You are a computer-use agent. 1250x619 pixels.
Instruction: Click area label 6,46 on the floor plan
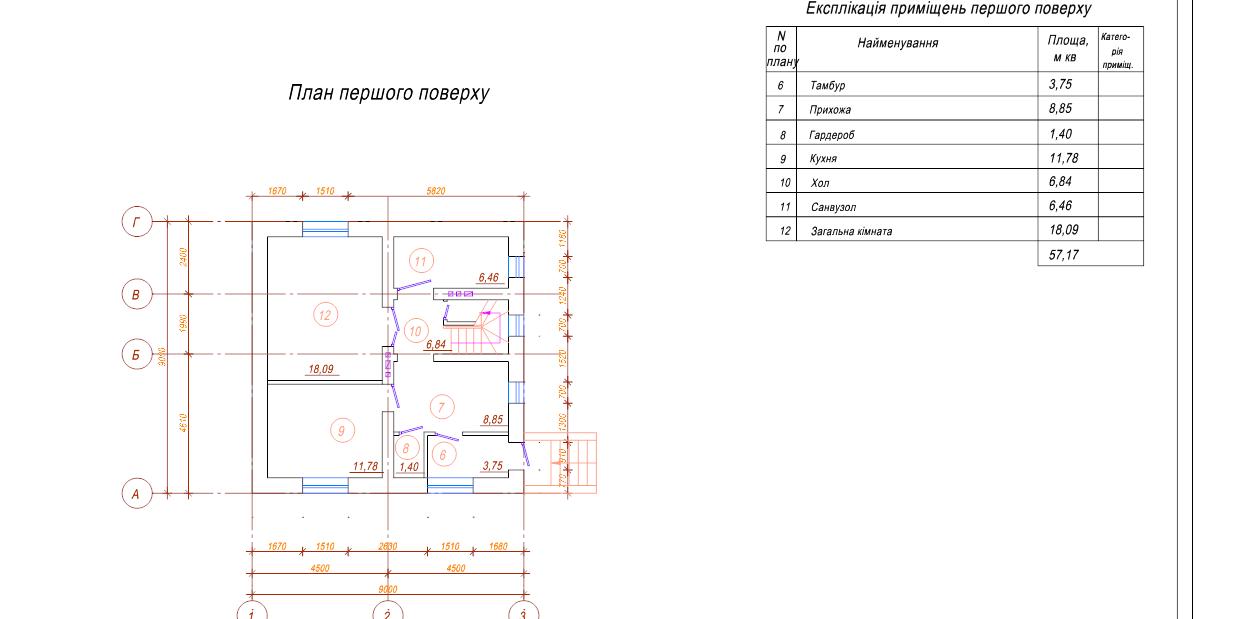(489, 276)
